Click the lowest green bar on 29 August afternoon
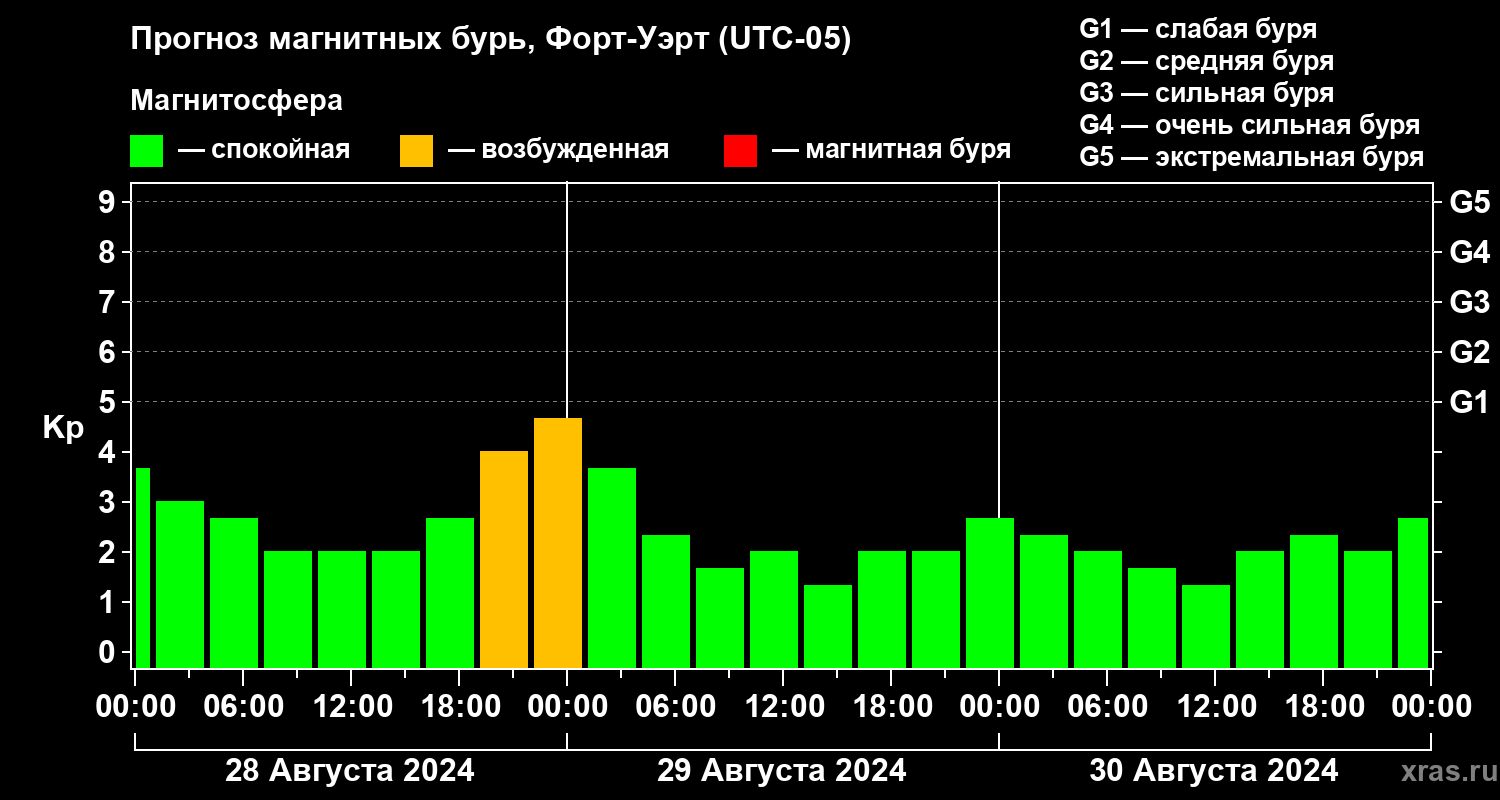This screenshot has height=800, width=1500. [x=828, y=626]
